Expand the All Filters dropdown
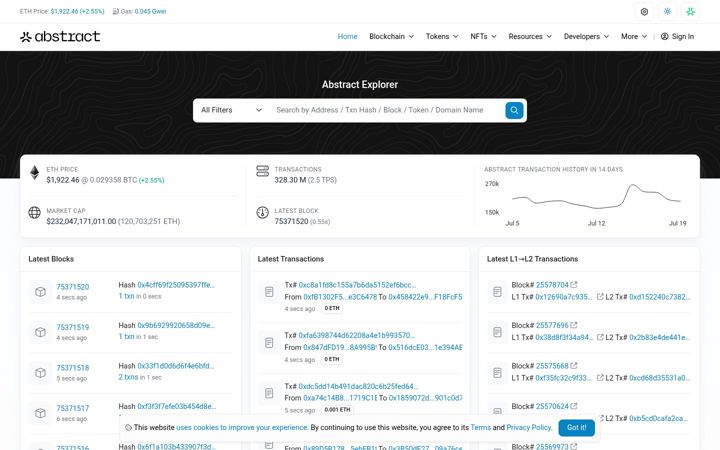Screen dimensions: 720x450 click(231, 110)
